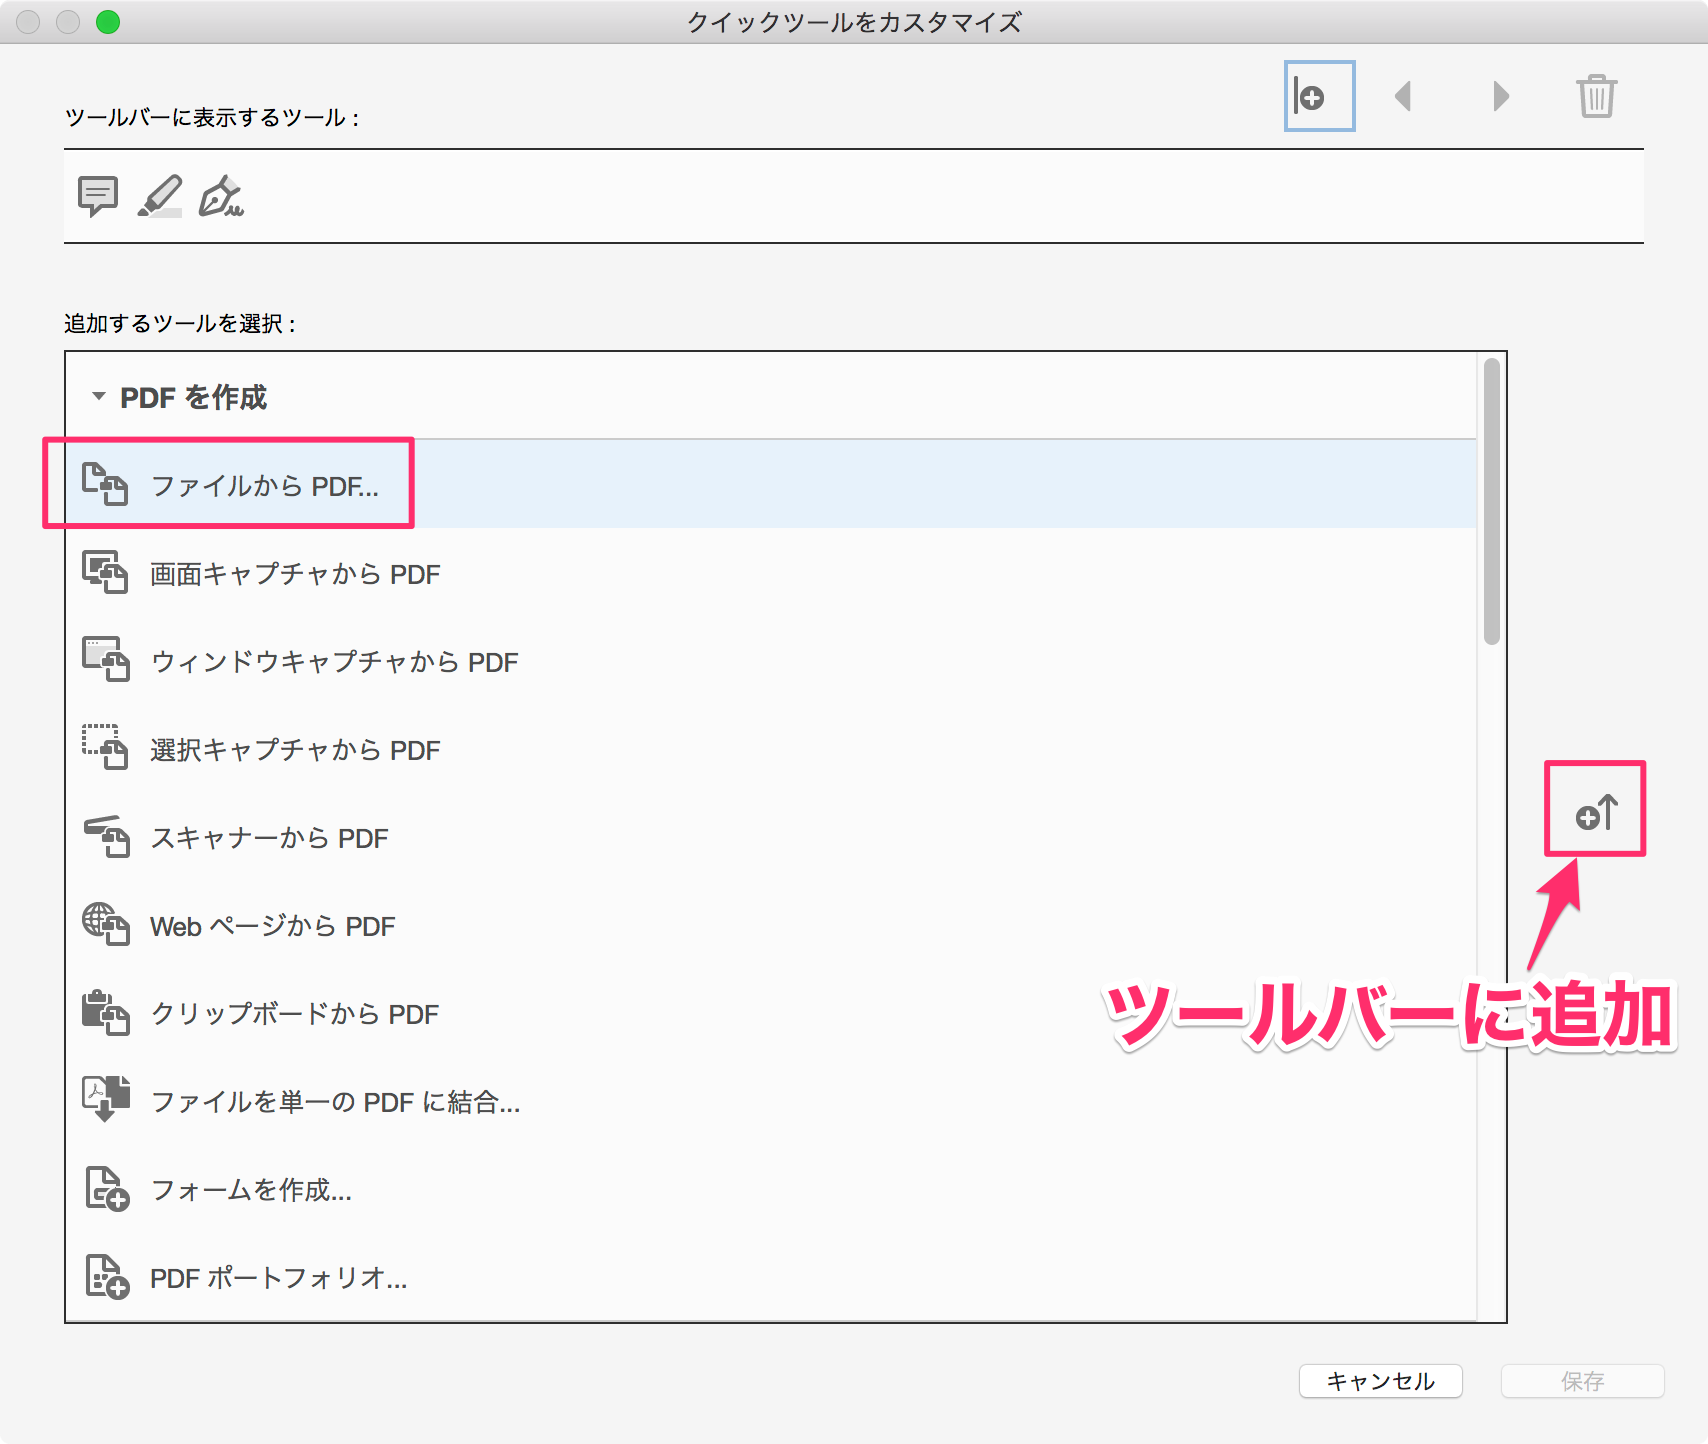This screenshot has height=1444, width=1708.
Task: Select the sticky note comment tool icon
Action: point(98,196)
